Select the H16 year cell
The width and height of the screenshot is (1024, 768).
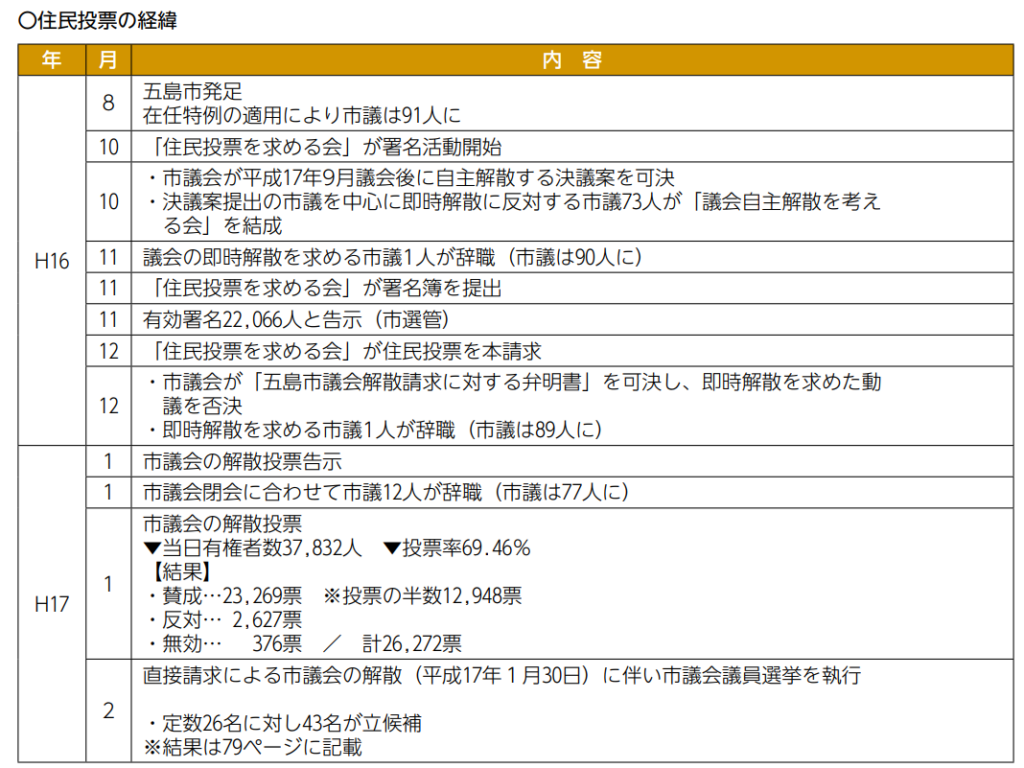(x=52, y=261)
